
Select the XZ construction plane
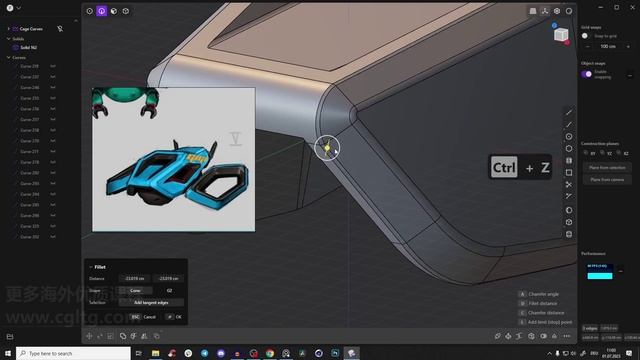point(622,153)
